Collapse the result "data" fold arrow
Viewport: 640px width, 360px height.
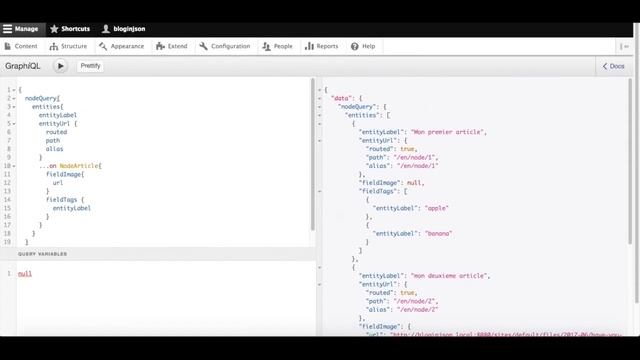[x=320, y=98]
